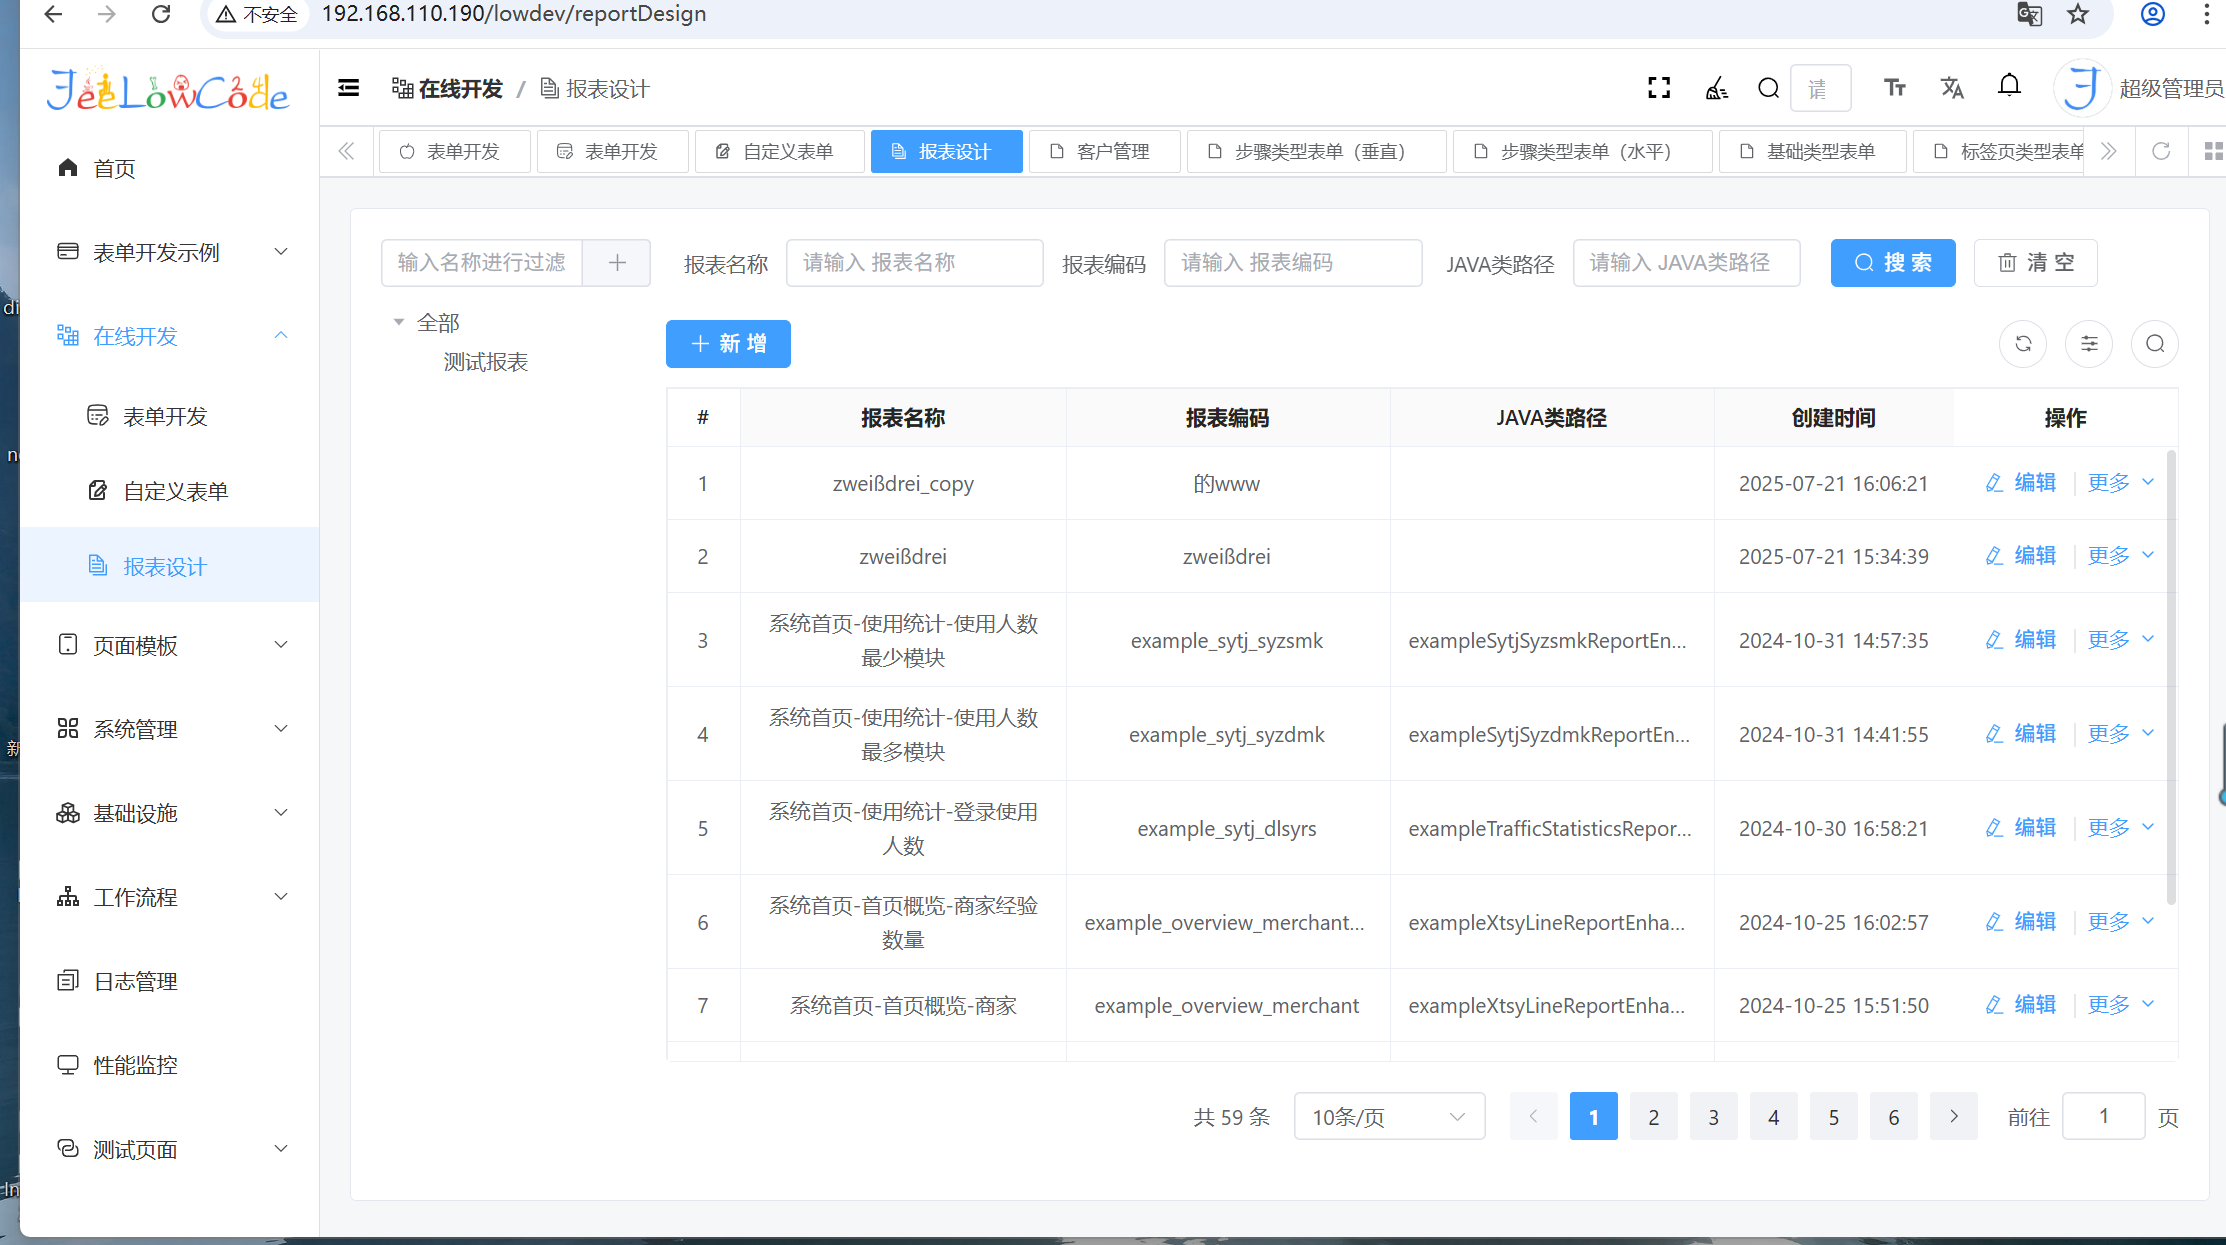Edit the zweißdrei_copy report row
This screenshot has height=1245, width=2226.
2021,483
